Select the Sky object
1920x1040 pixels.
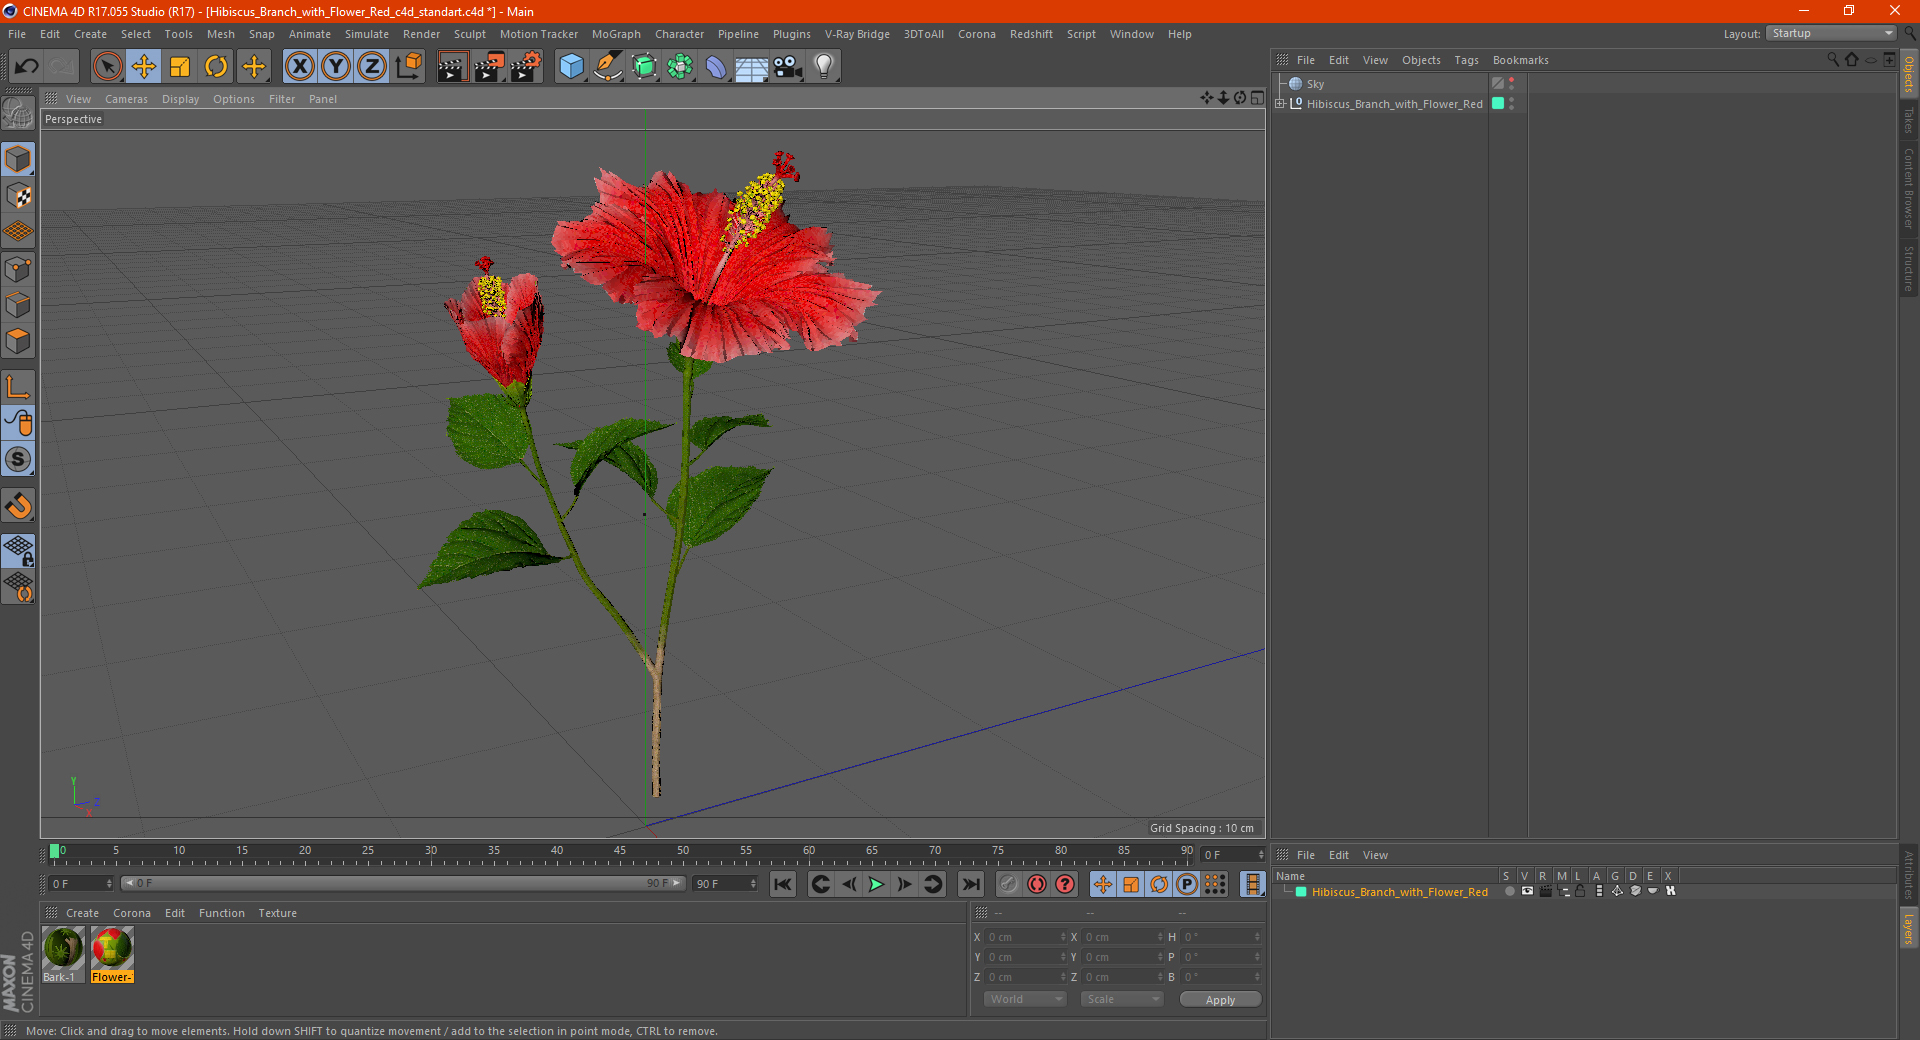click(x=1315, y=84)
